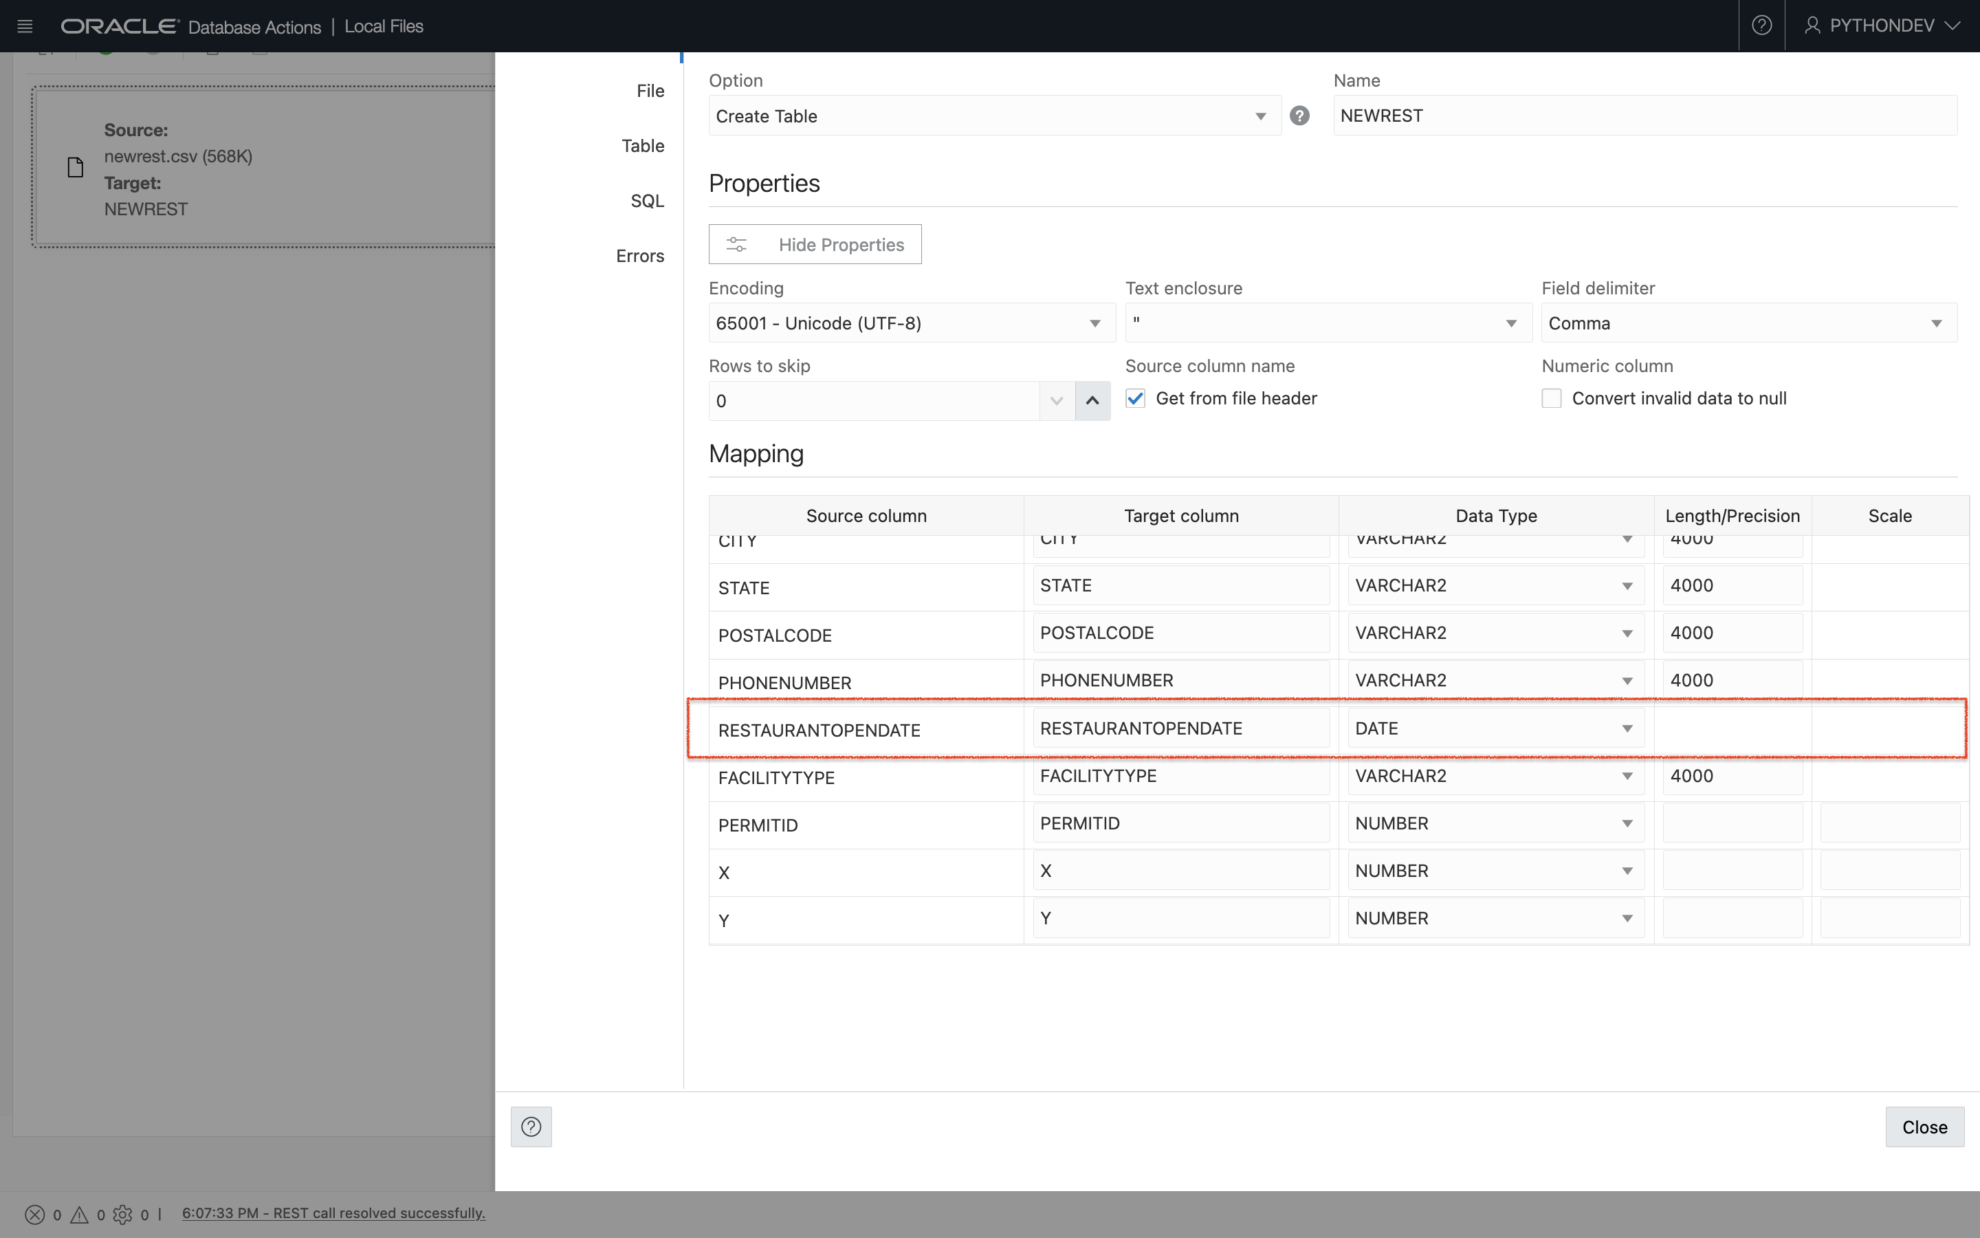Click the warnings triangle icon in status bar

click(78, 1214)
